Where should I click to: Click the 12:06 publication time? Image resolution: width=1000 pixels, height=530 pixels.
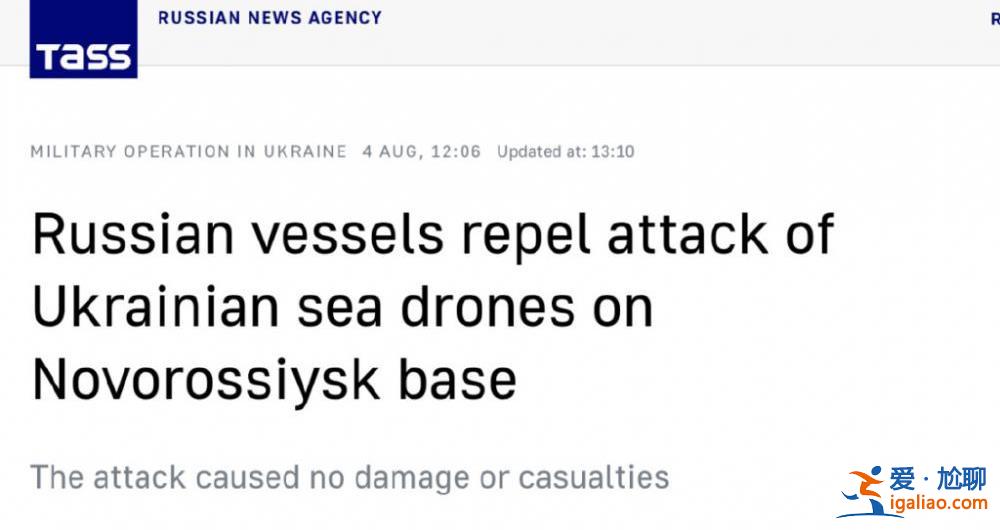coord(455,152)
